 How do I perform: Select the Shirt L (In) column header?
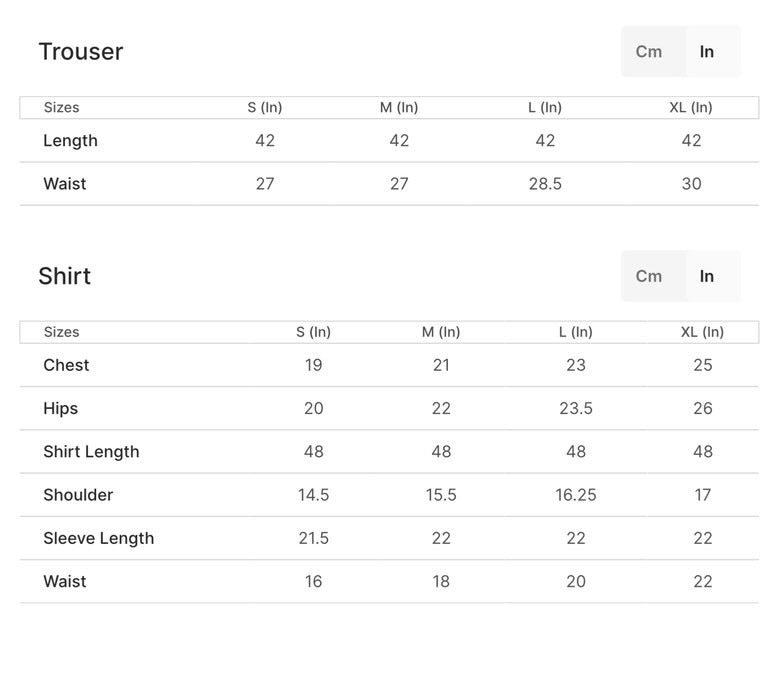point(576,332)
